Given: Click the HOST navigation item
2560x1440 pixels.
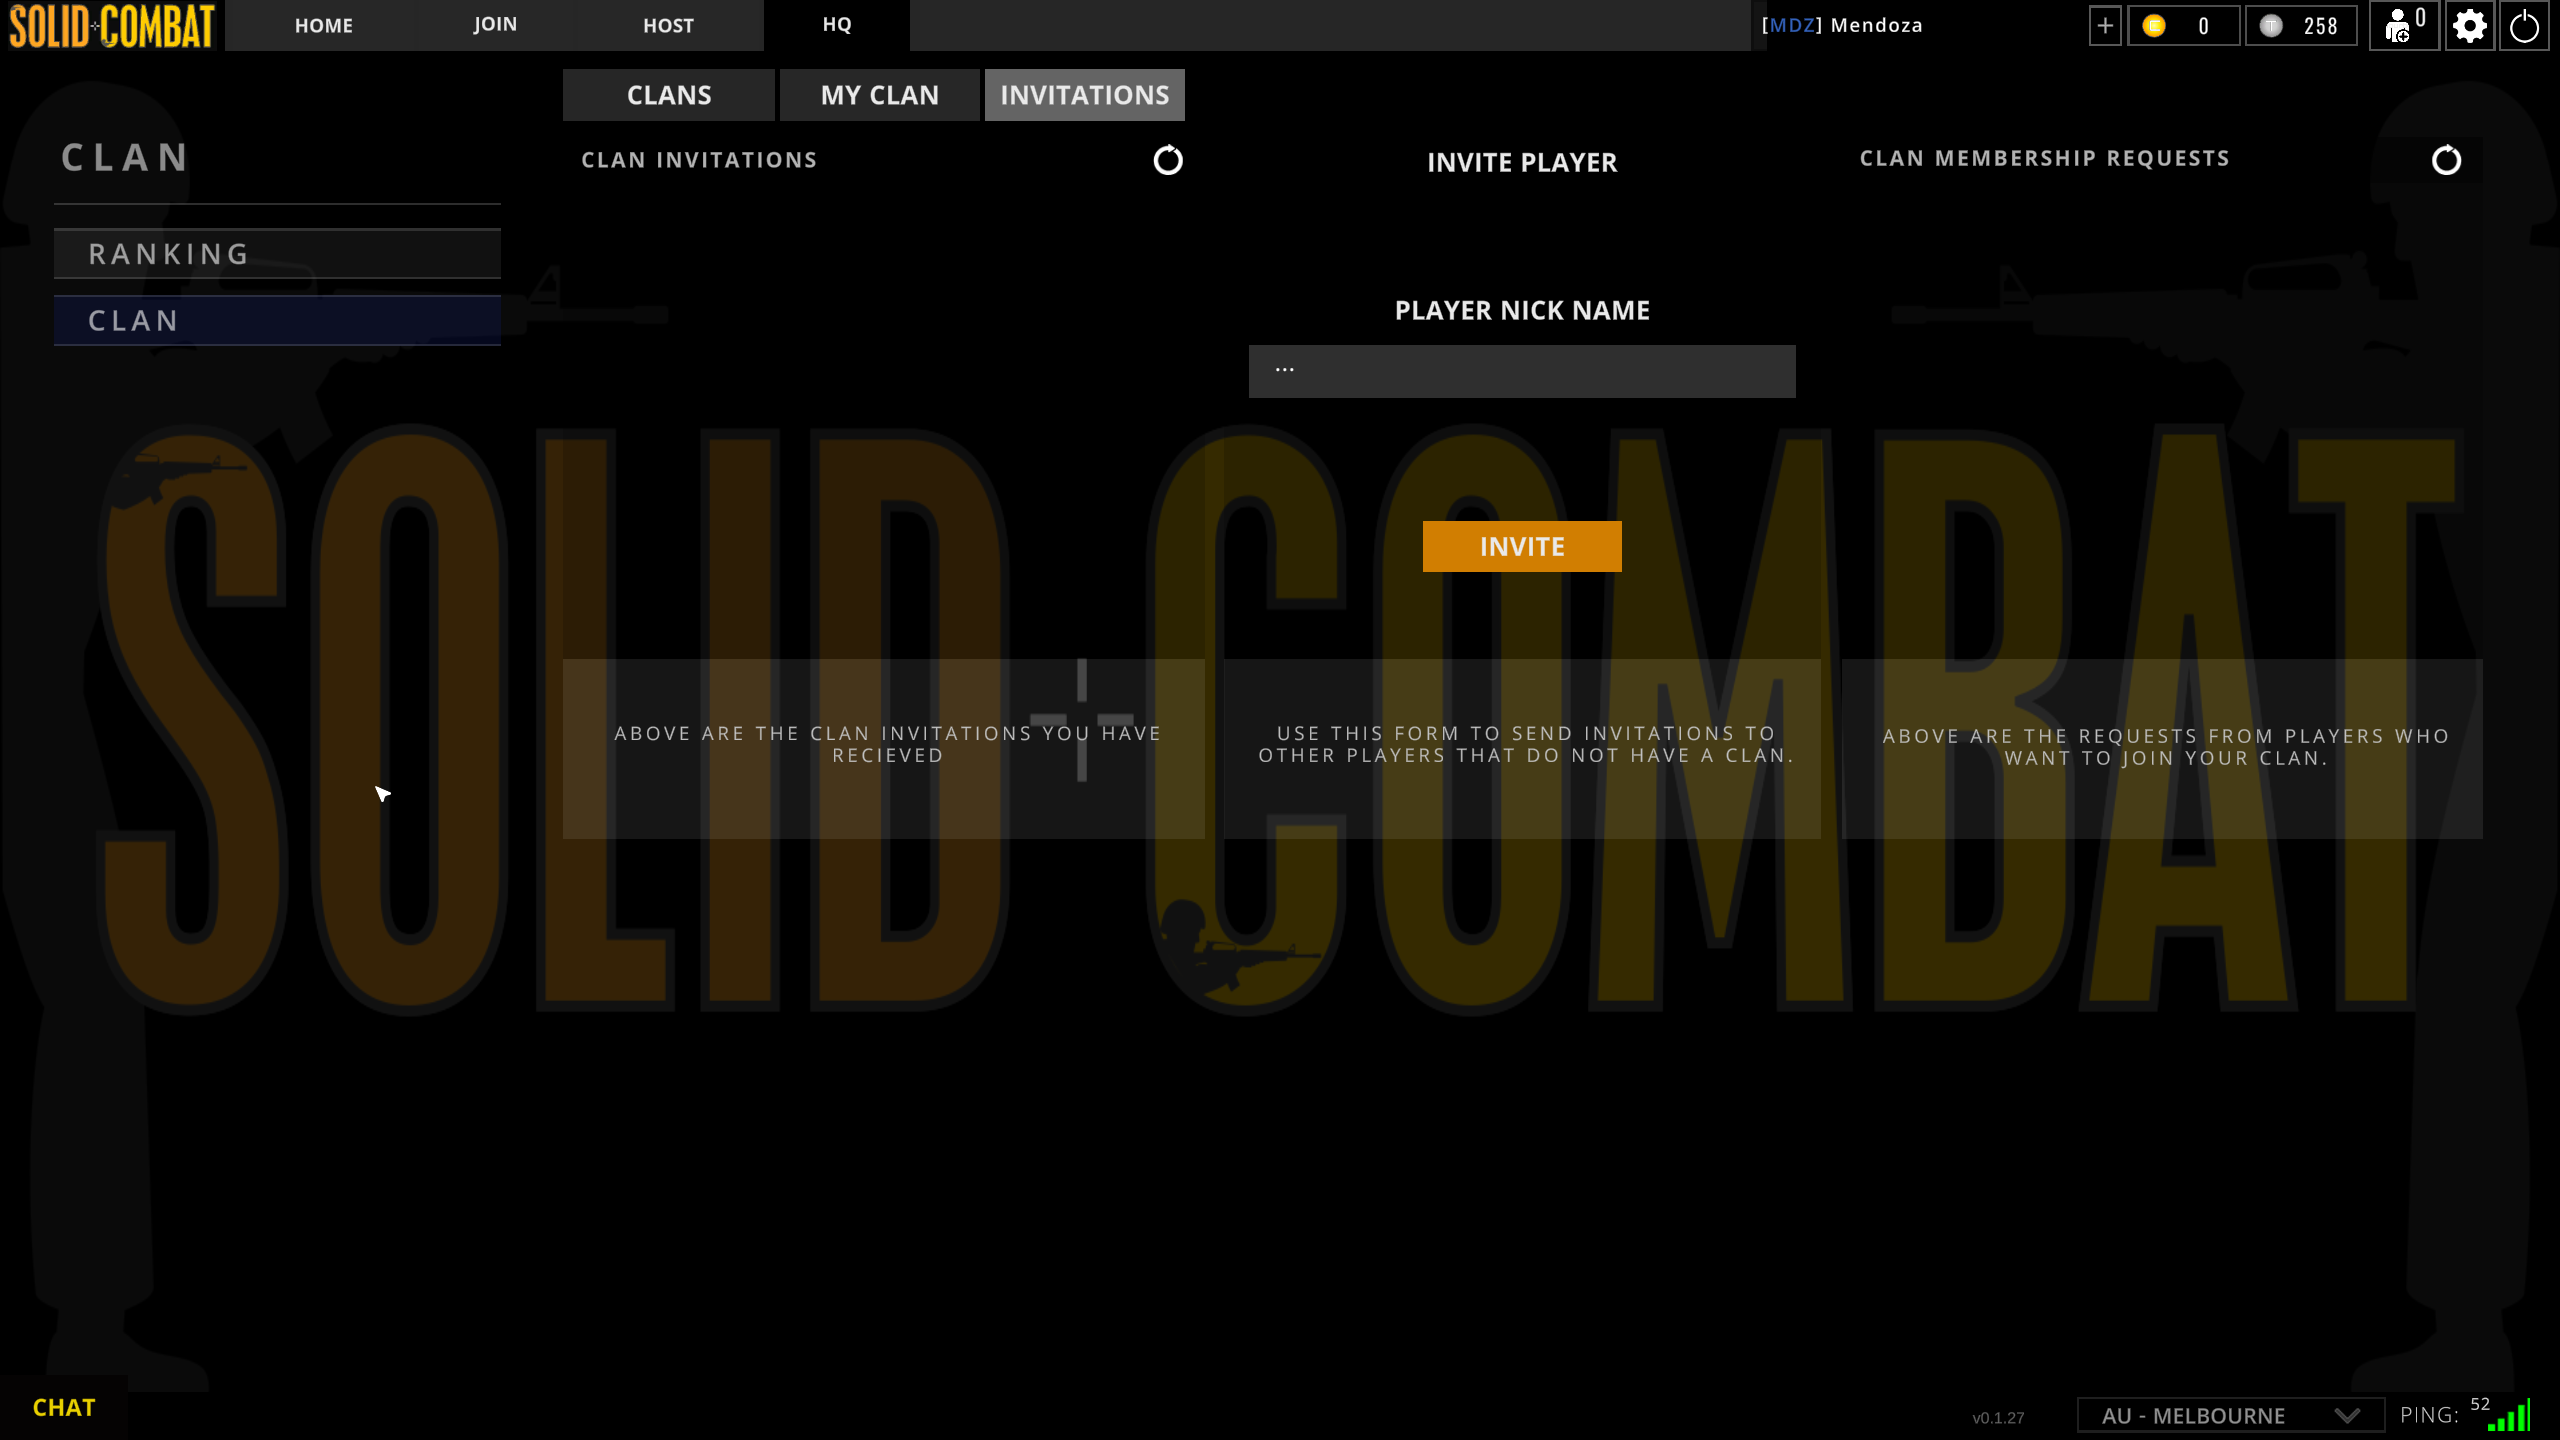Looking at the screenshot, I should 666,25.
